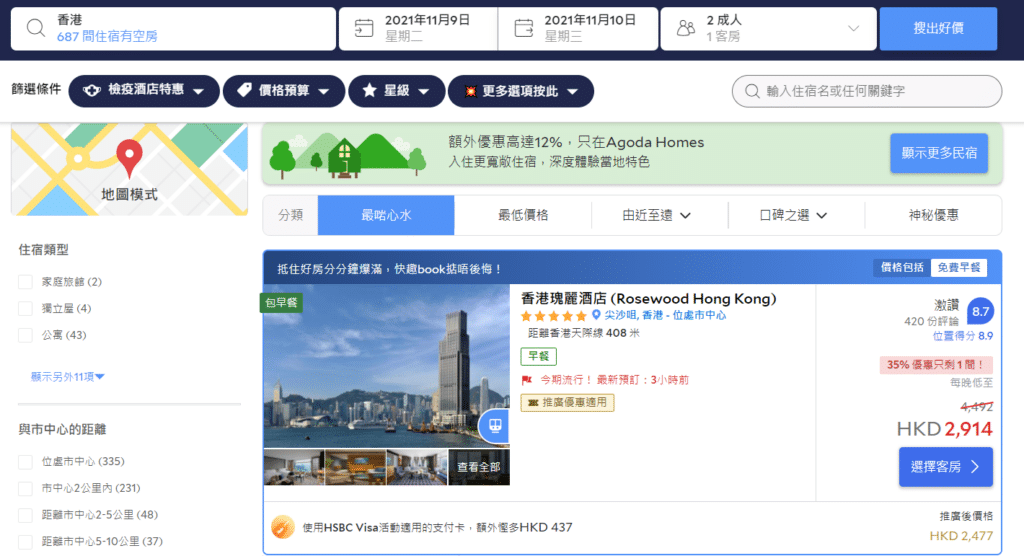Screen dimensions: 1024x556
Task: Click the burst icon in 更多選項按此
Action: (x=470, y=91)
